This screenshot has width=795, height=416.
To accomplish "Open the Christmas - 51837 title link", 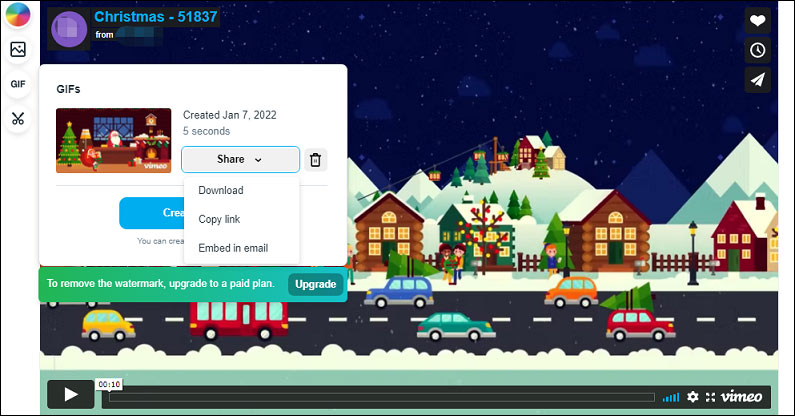I will tap(156, 17).
